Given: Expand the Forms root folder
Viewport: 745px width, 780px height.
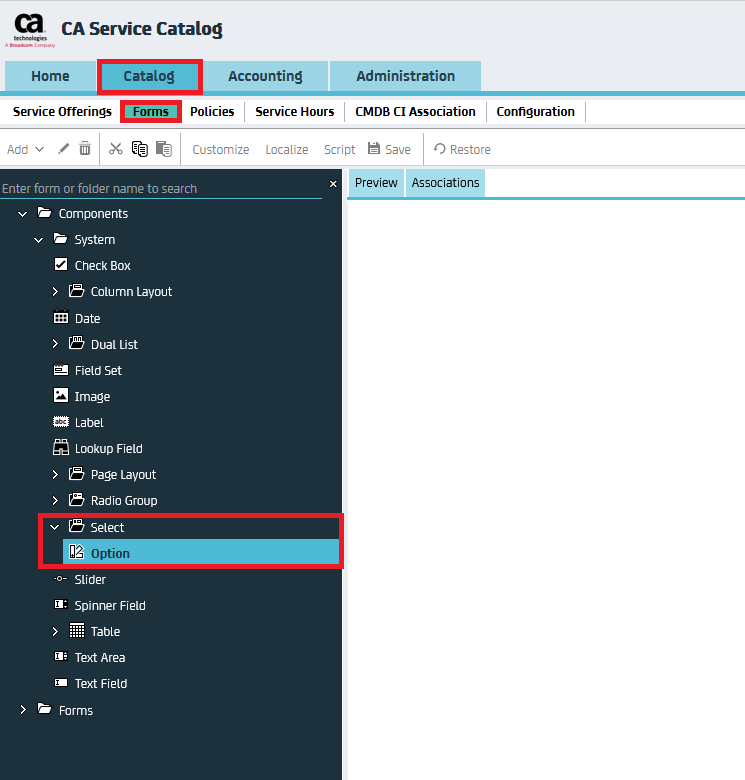Looking at the screenshot, I should click(x=23, y=710).
